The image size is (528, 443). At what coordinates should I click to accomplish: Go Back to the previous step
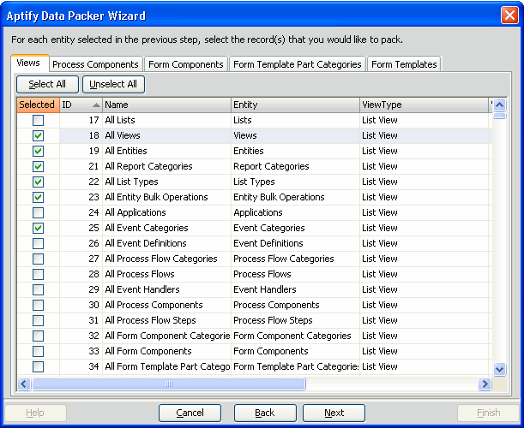265,413
